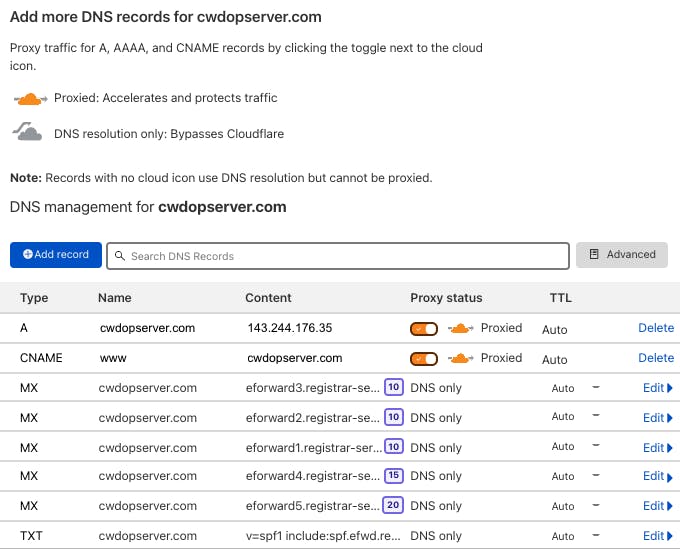Click the Type column header
Image resolution: width=680 pixels, height=549 pixels.
pos(34,298)
